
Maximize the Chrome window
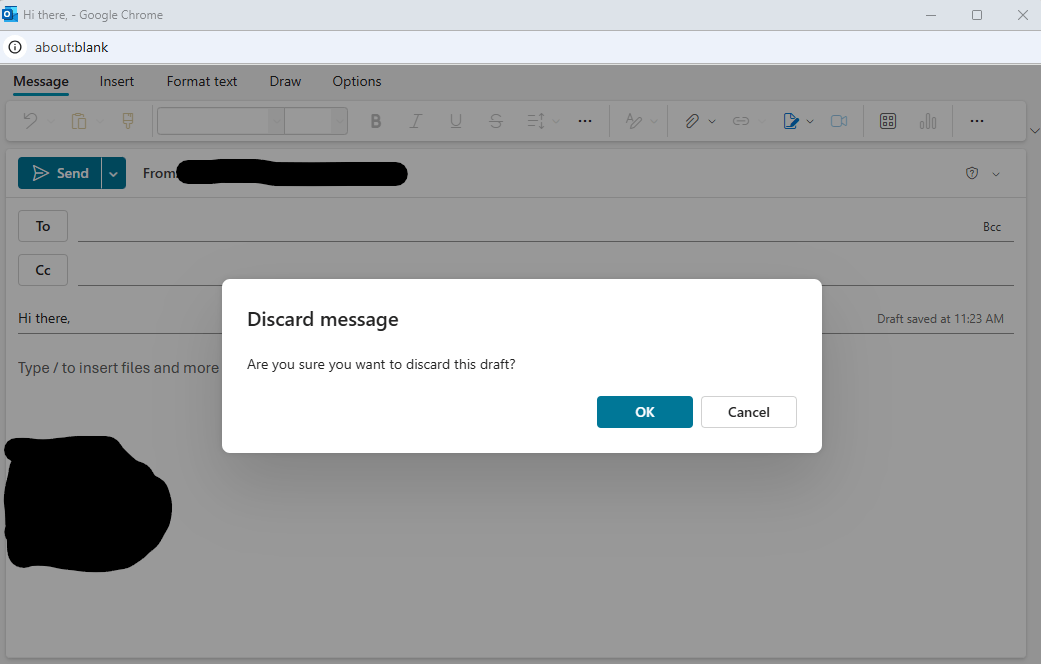tap(977, 15)
